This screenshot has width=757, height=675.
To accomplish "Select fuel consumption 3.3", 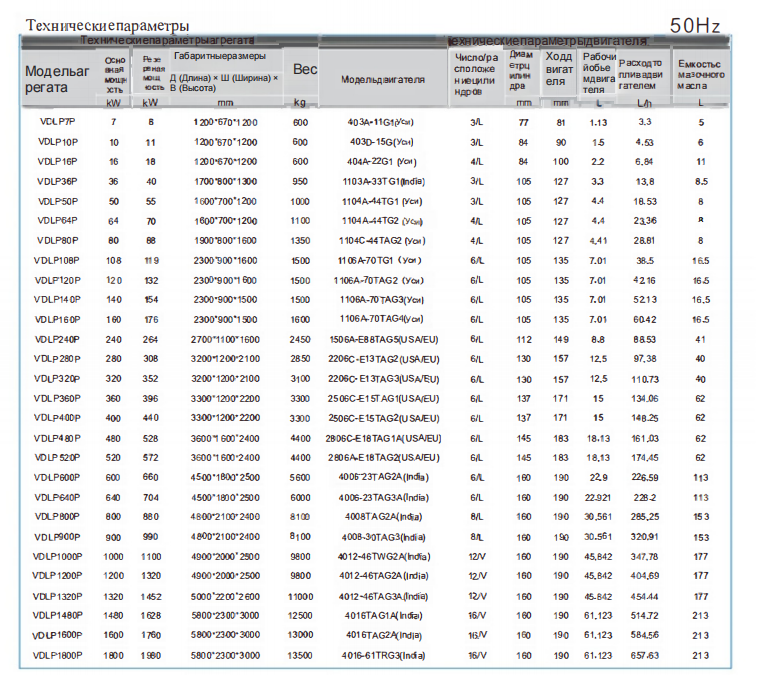I will coord(645,122).
